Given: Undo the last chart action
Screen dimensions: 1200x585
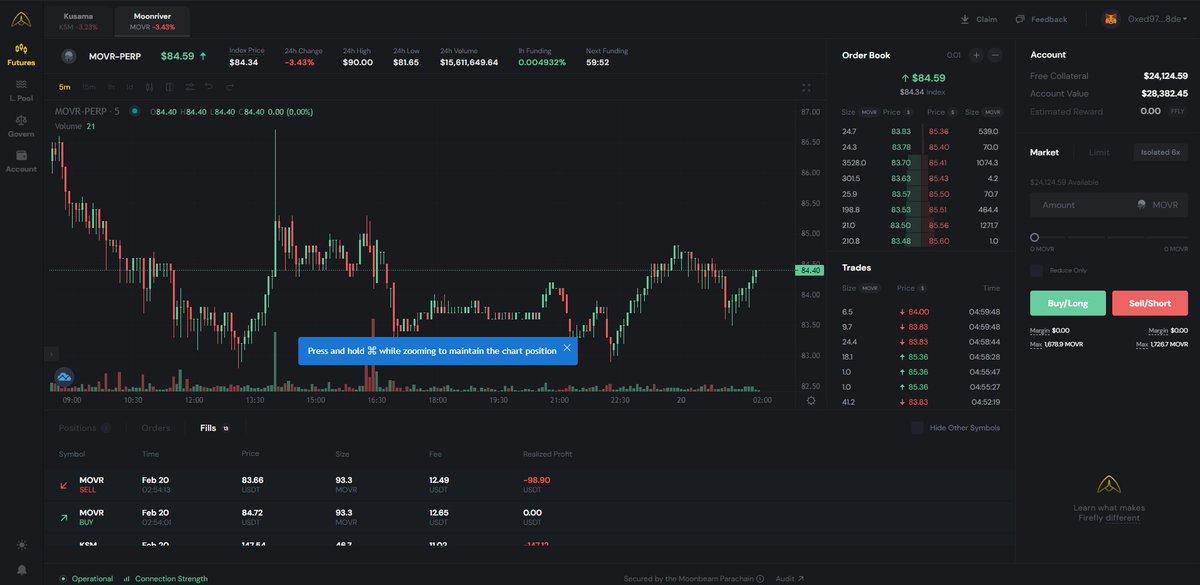Looking at the screenshot, I should [208, 87].
